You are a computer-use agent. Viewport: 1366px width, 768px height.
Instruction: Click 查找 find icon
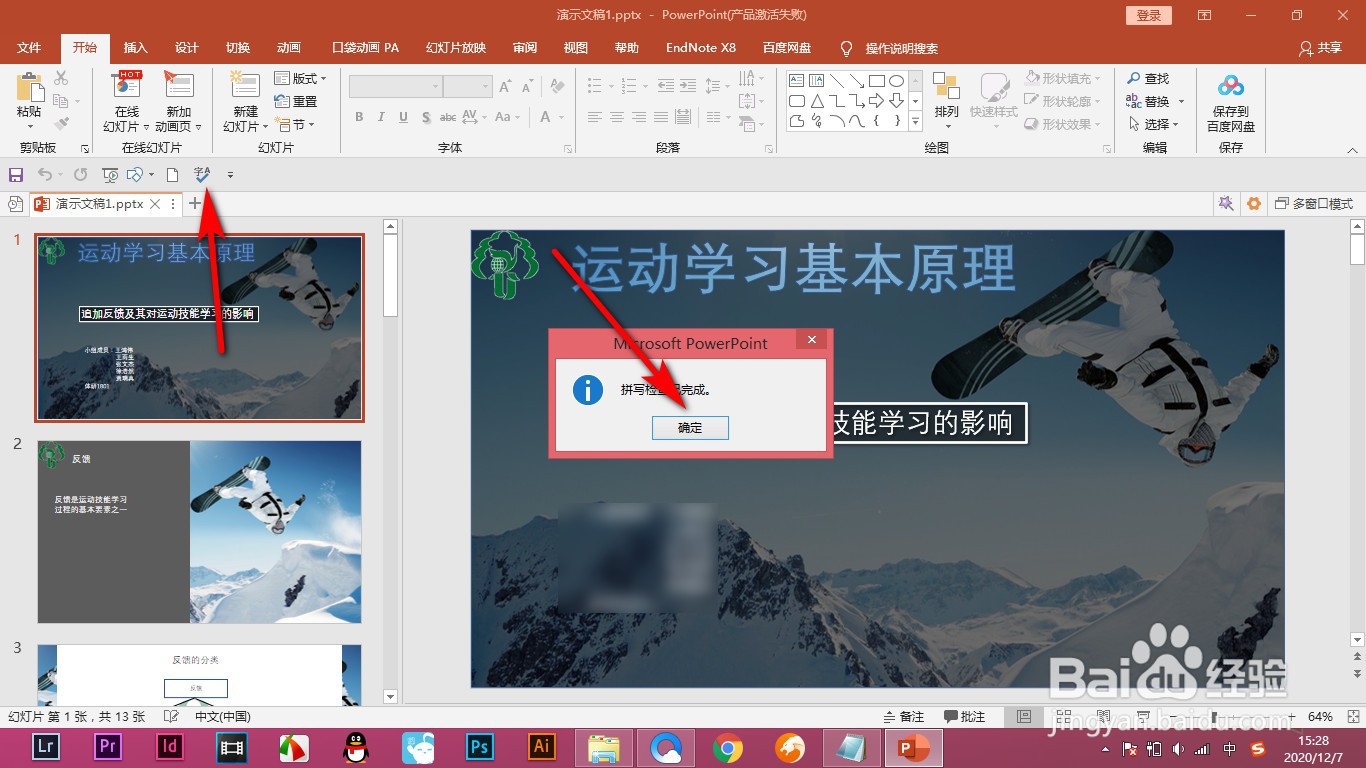(1134, 78)
